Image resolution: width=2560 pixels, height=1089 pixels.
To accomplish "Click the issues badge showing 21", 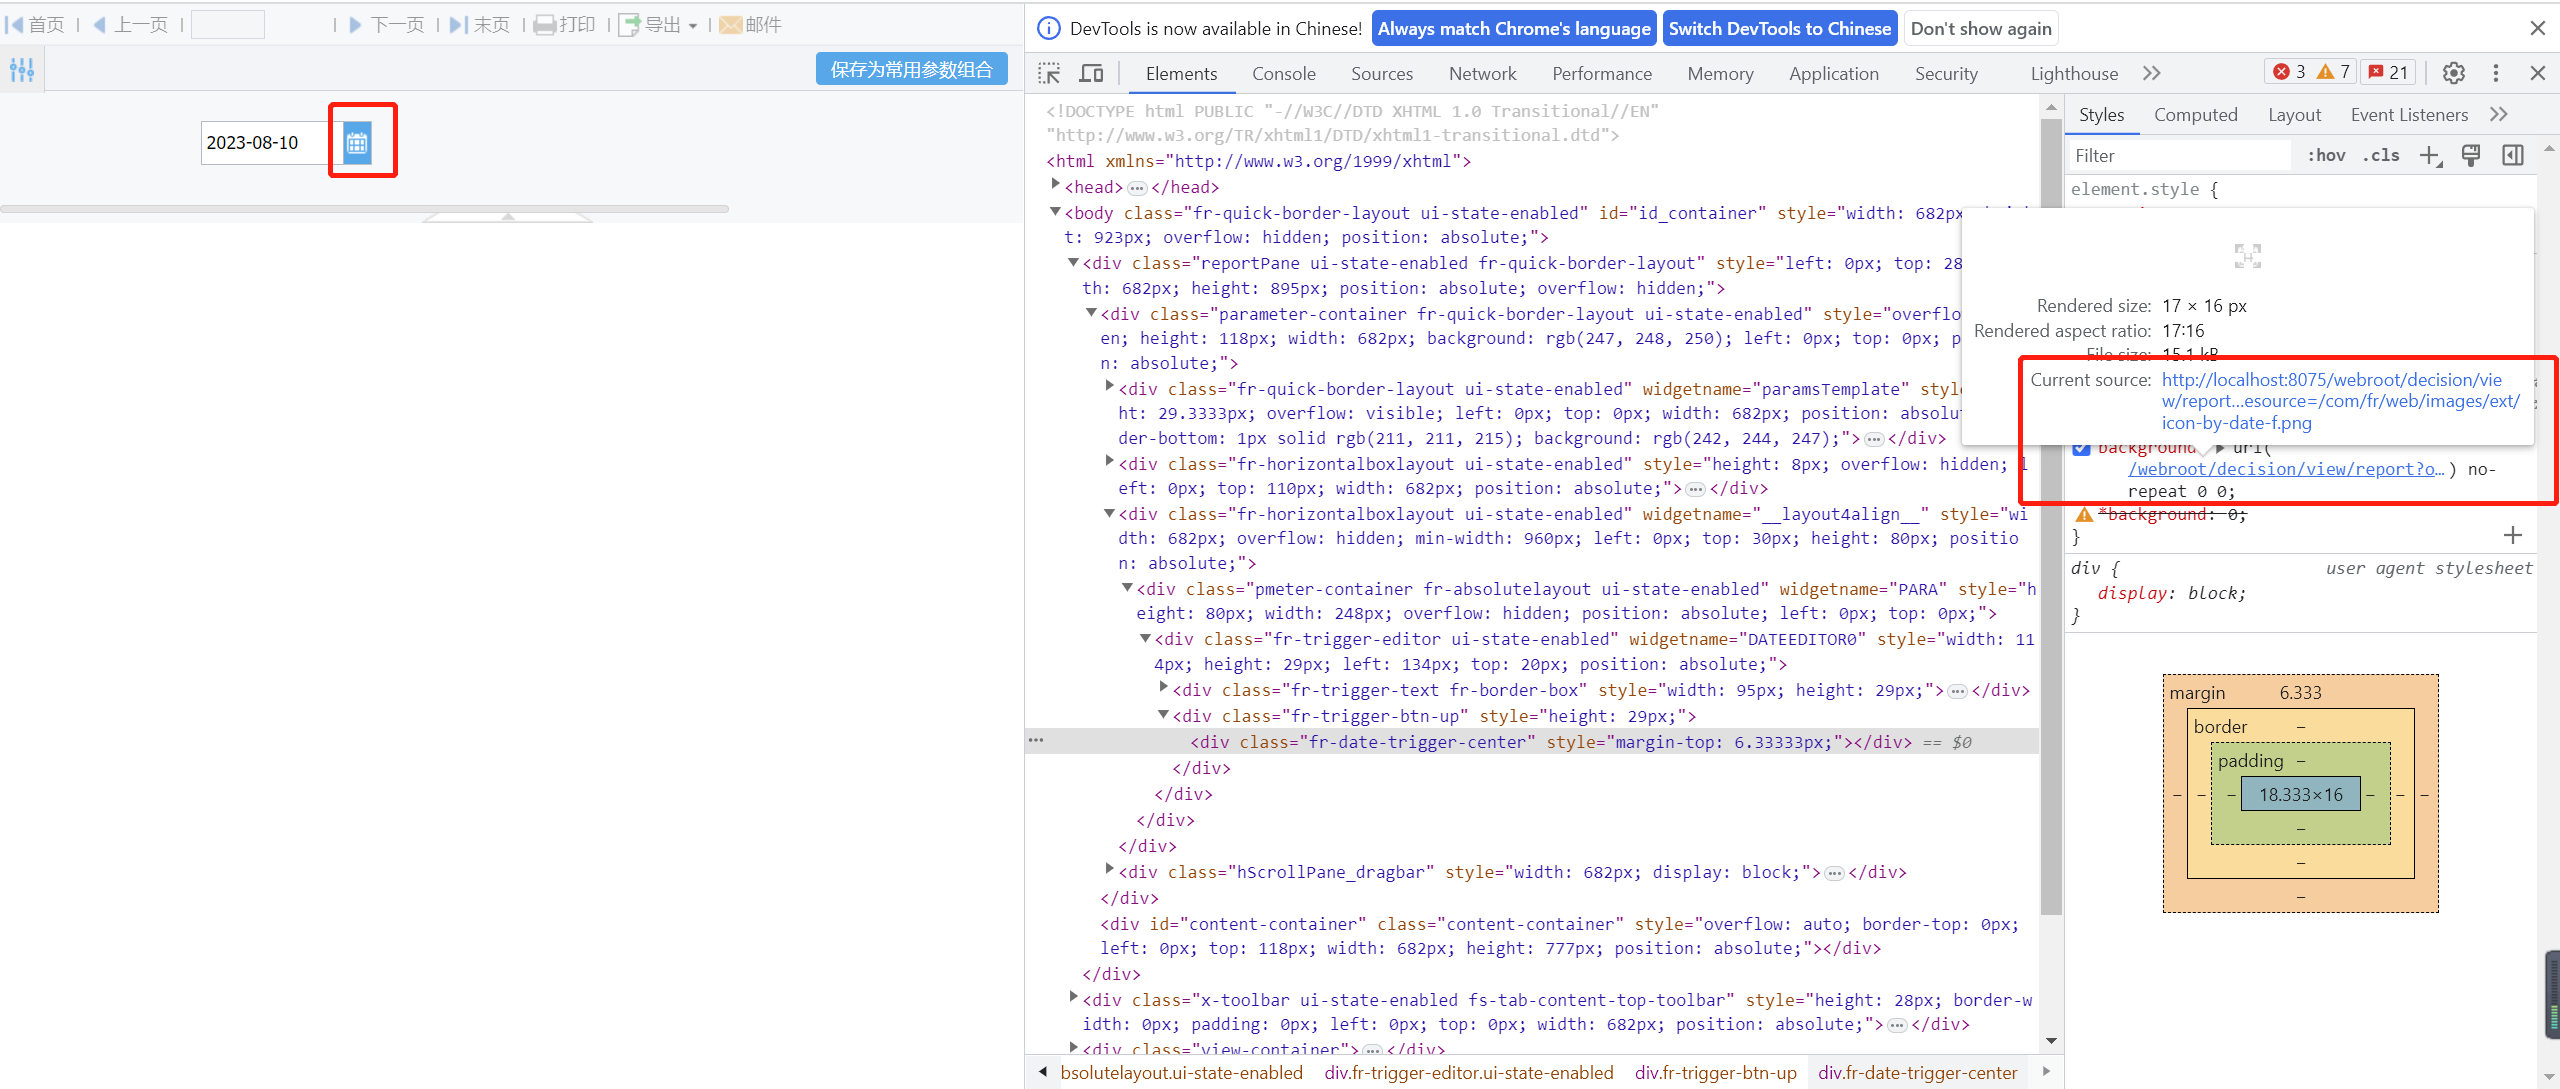I will click(x=2388, y=72).
